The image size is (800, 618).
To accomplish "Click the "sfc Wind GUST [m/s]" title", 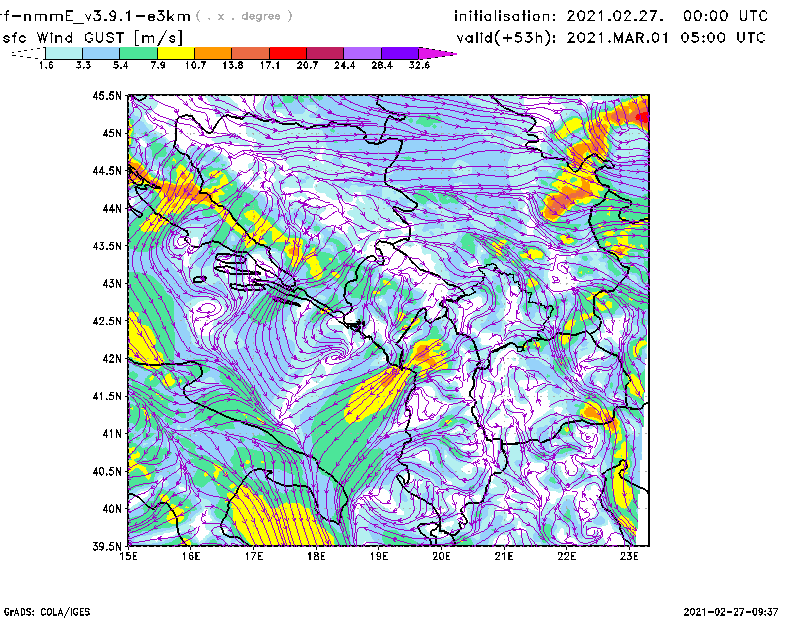I will [x=92, y=38].
